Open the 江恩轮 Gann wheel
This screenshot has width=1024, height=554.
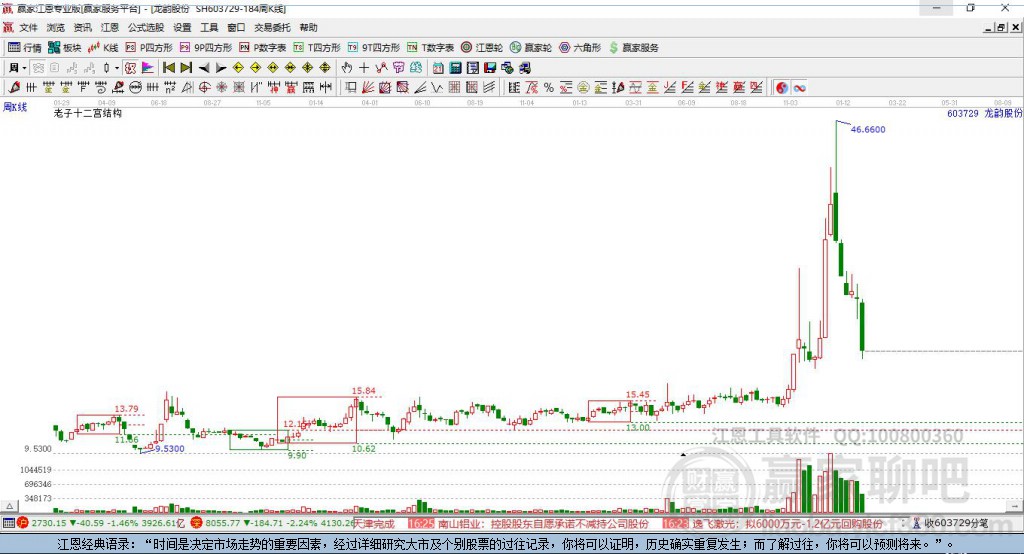pyautogui.click(x=482, y=48)
